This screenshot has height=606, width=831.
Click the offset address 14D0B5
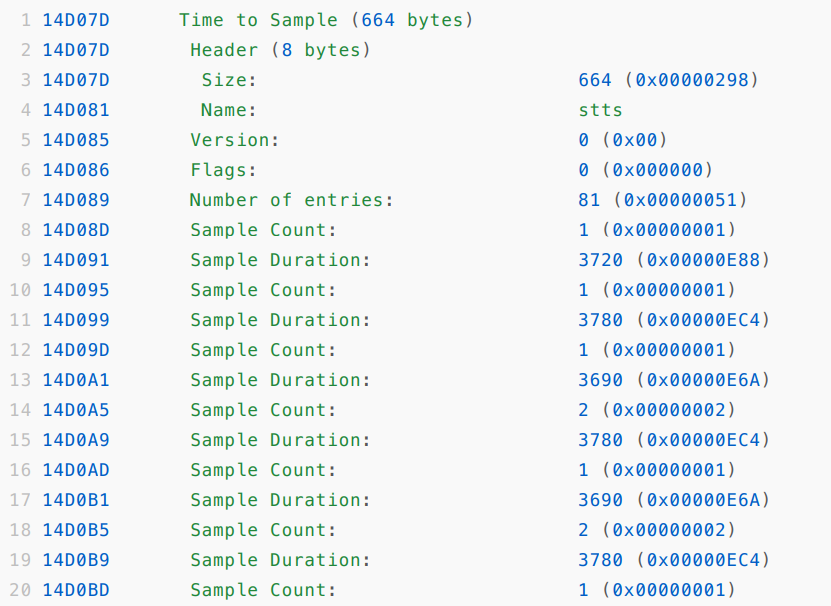(76, 530)
